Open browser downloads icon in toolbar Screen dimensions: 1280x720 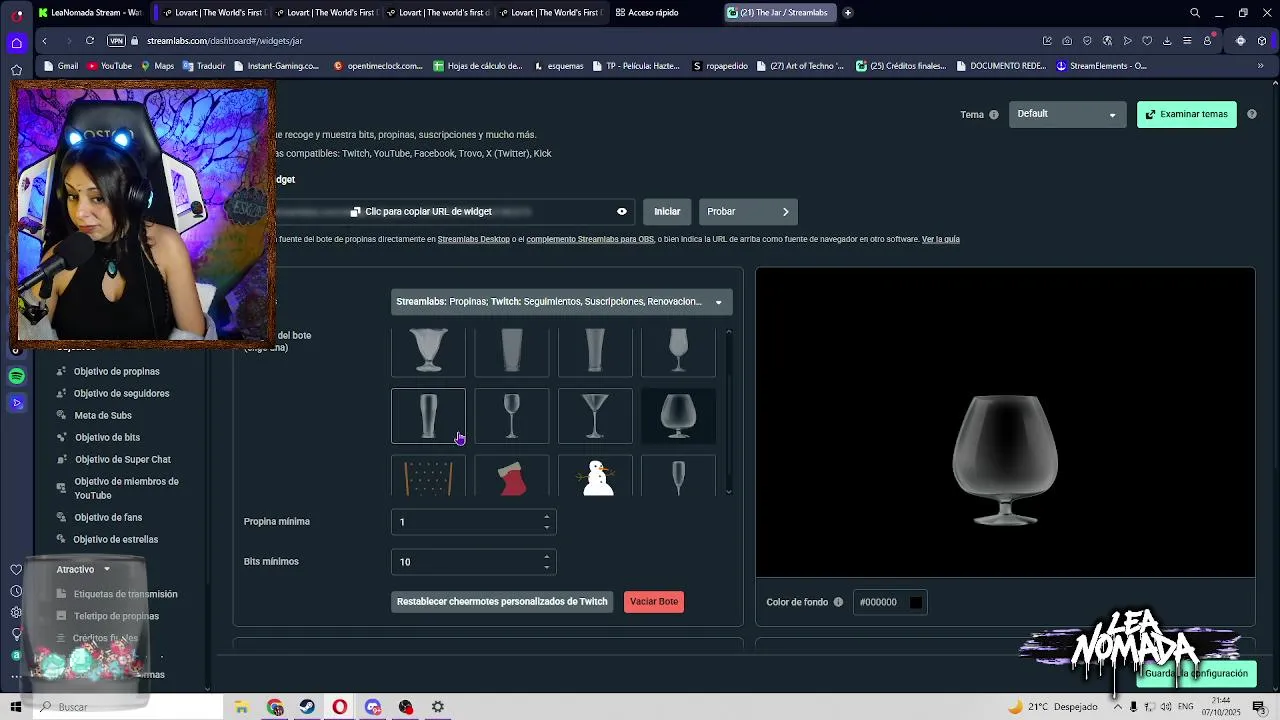tap(1167, 41)
